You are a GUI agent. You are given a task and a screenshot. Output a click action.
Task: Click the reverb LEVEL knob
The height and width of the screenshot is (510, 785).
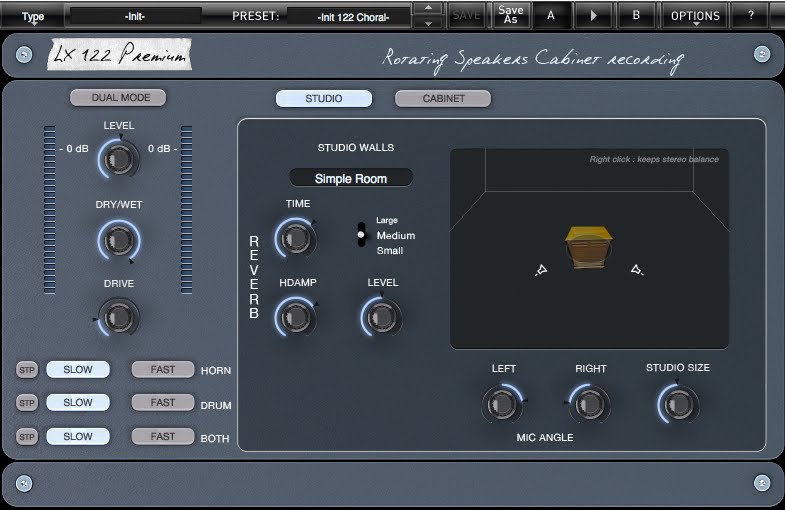[381, 317]
